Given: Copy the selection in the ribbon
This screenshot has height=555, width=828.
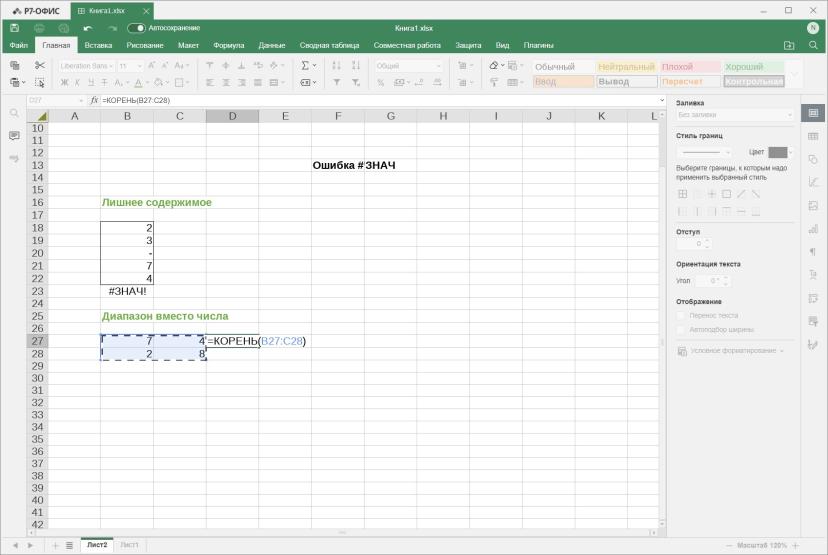Looking at the screenshot, I should (x=15, y=65).
